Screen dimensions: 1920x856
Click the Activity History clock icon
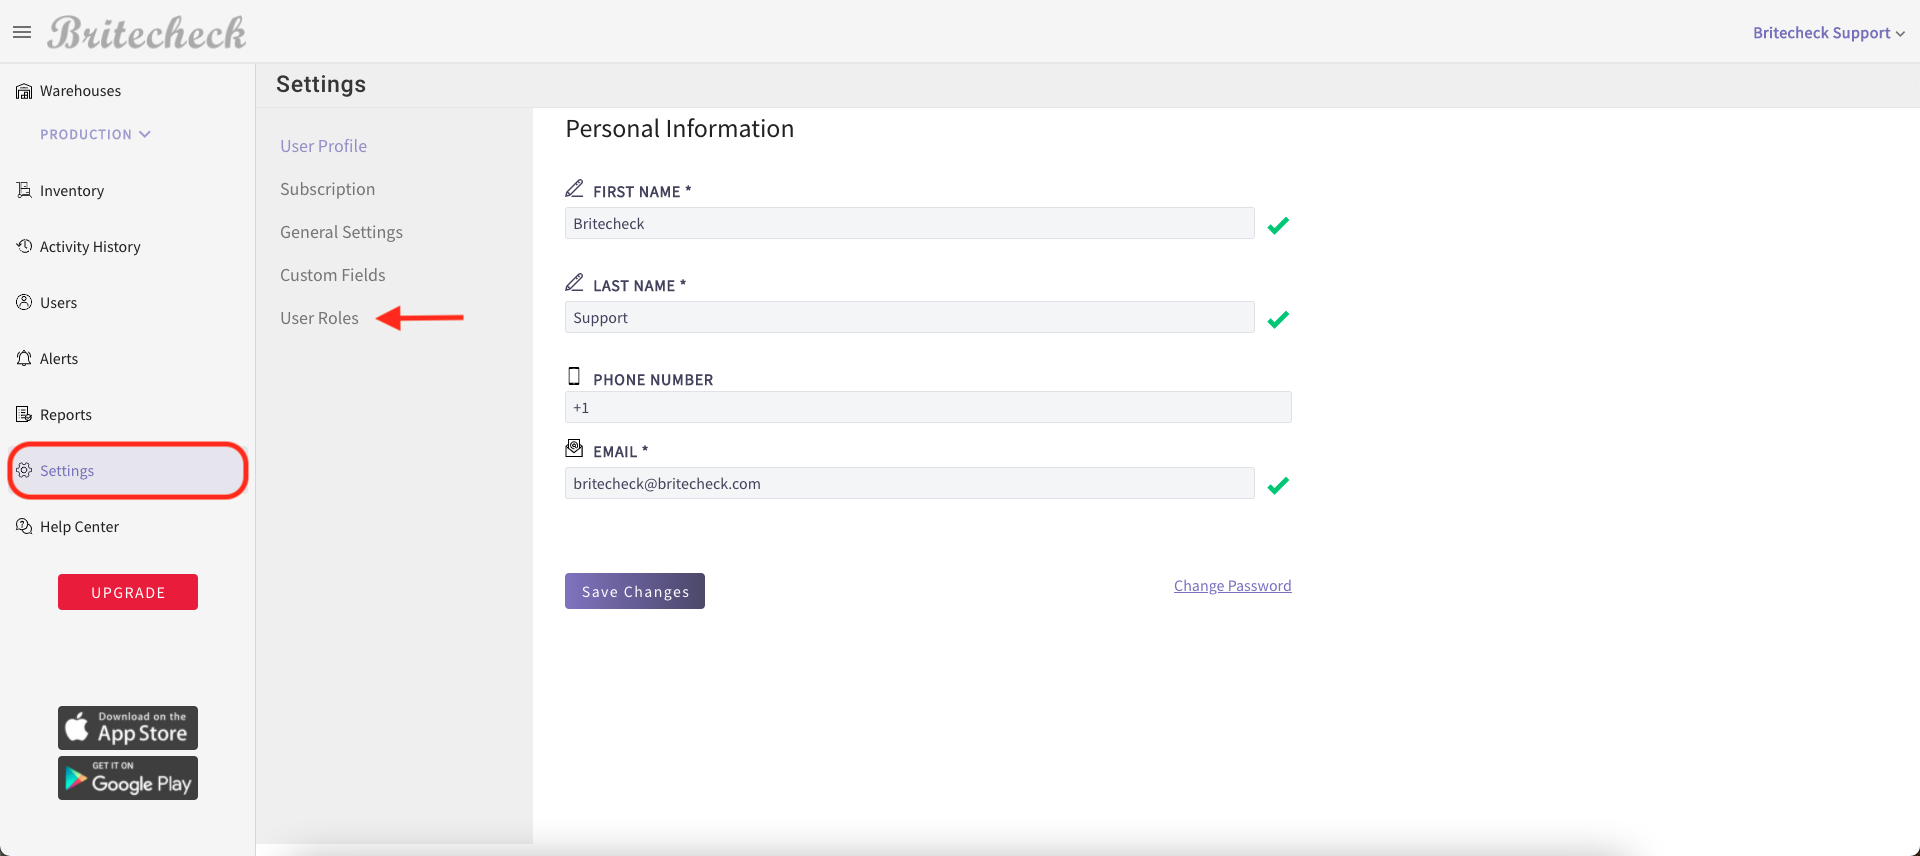[24, 246]
